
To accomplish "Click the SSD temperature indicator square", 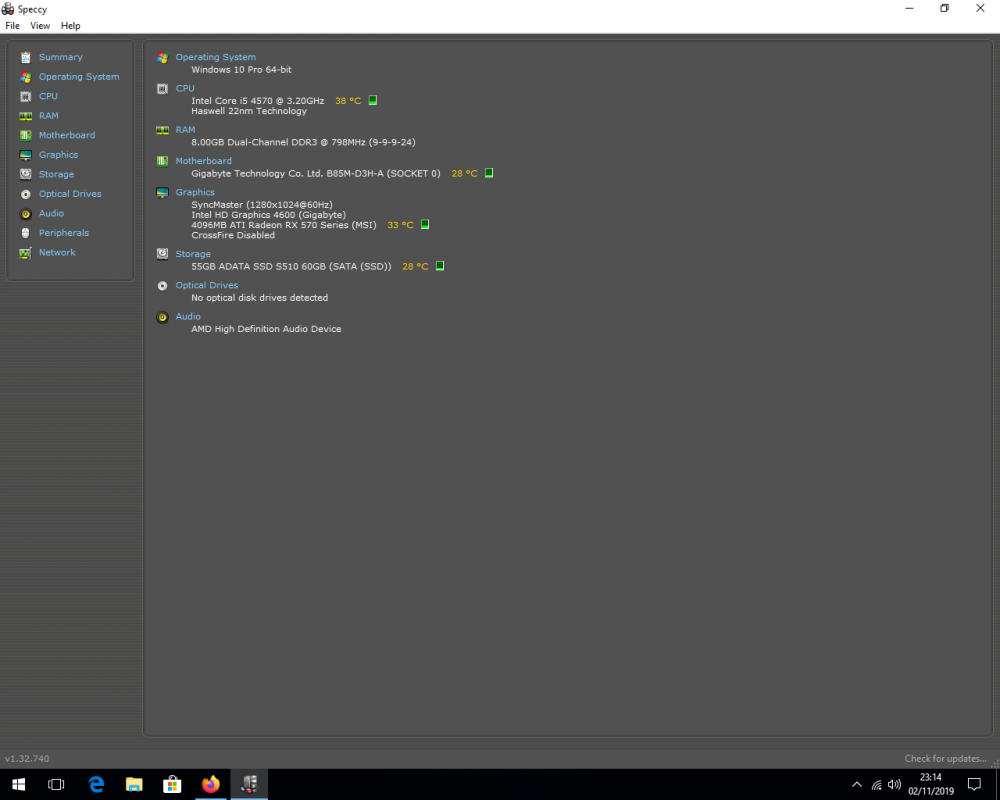I will coord(440,266).
